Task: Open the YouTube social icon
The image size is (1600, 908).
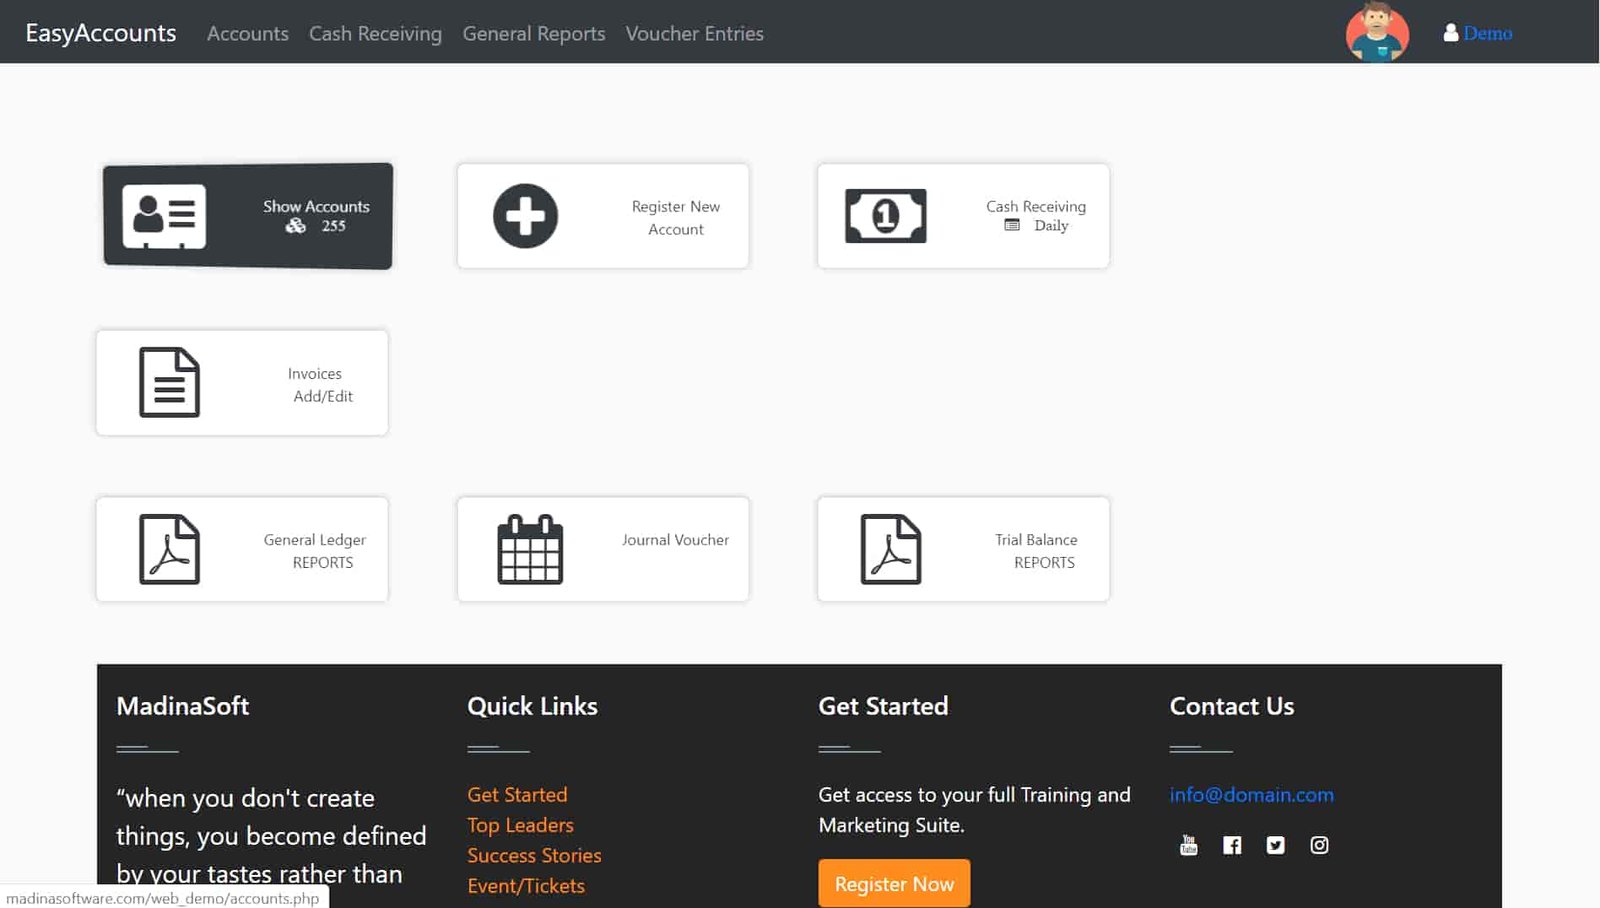Action: [x=1188, y=846]
